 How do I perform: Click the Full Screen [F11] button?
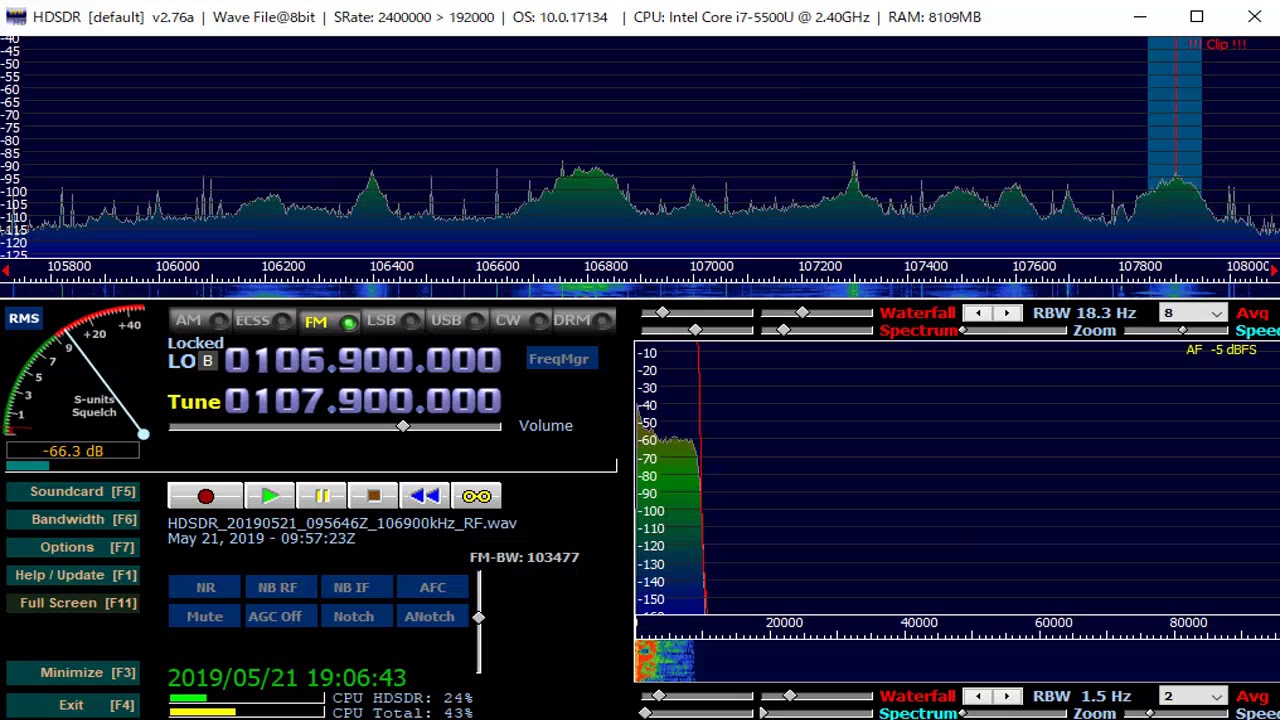coord(72,603)
